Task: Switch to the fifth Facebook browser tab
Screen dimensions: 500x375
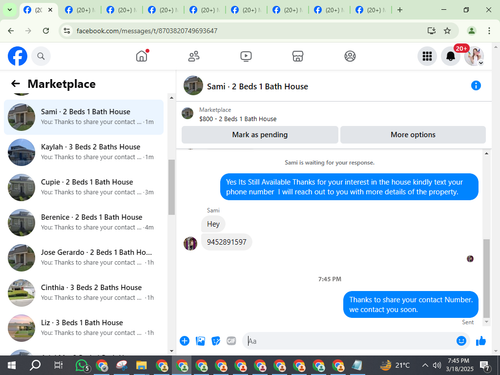Action: tap(204, 10)
